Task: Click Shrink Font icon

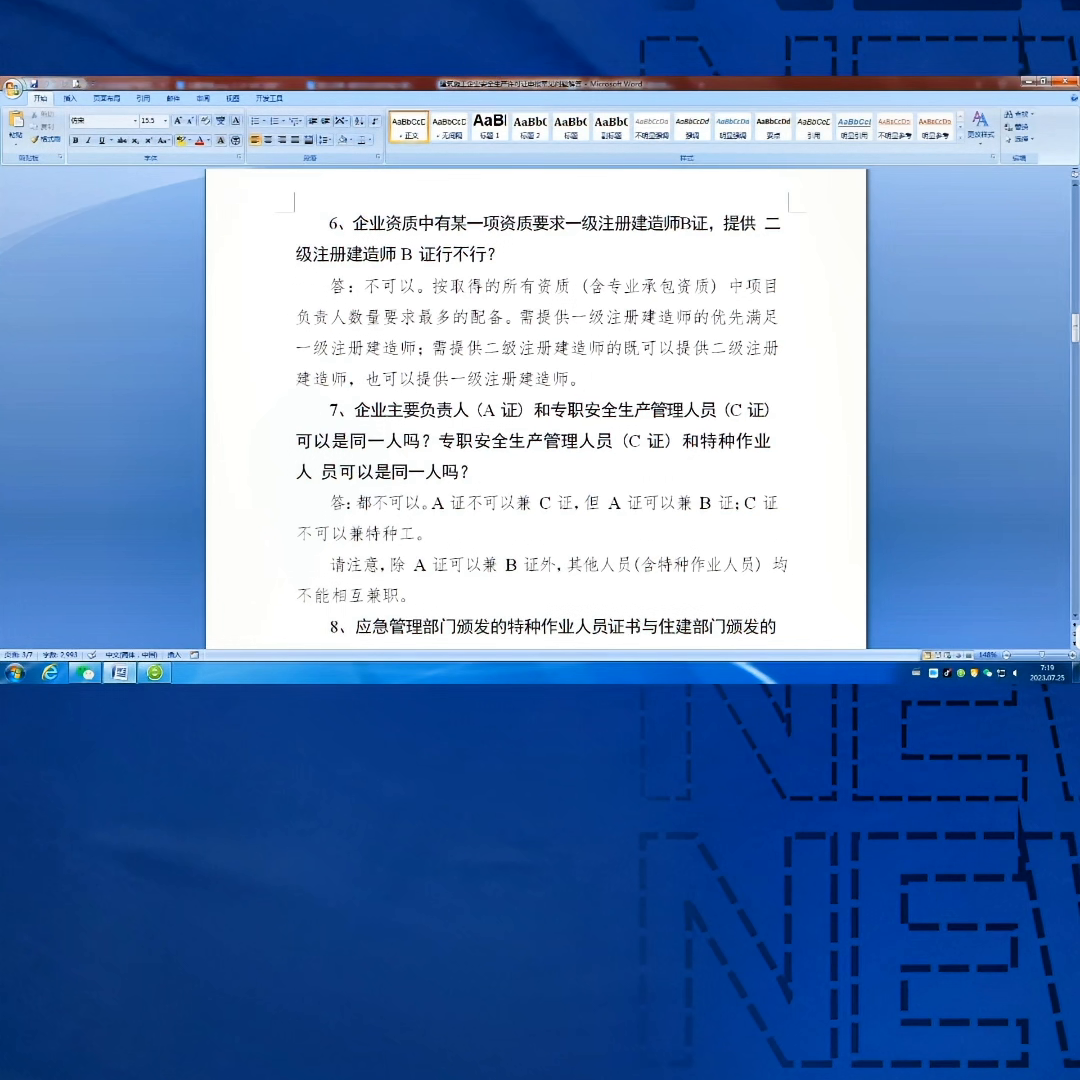Action: click(190, 121)
